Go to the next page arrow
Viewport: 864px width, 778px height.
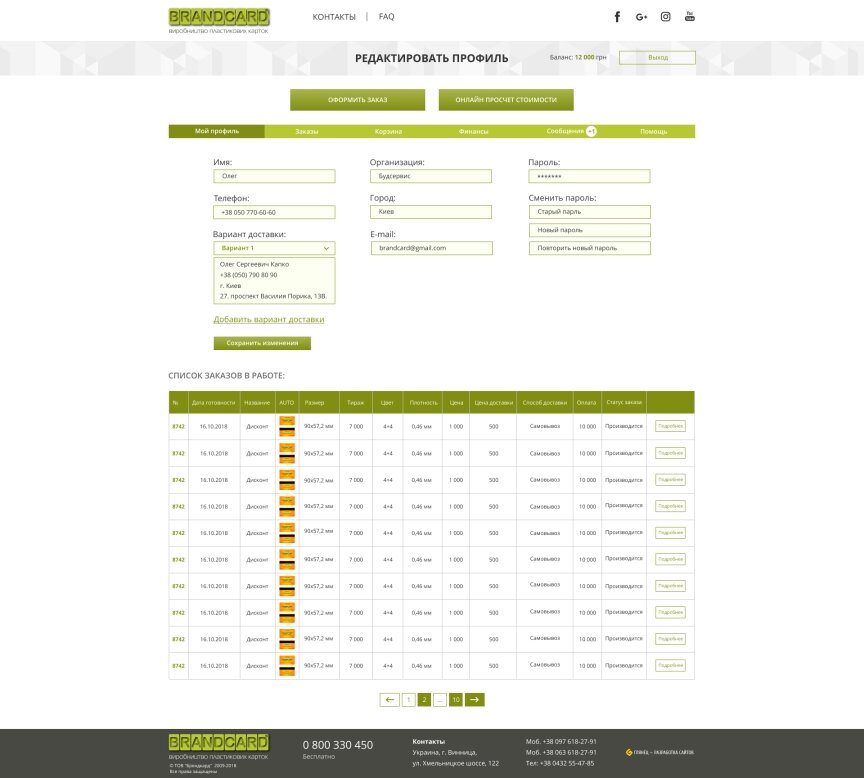[x=475, y=700]
